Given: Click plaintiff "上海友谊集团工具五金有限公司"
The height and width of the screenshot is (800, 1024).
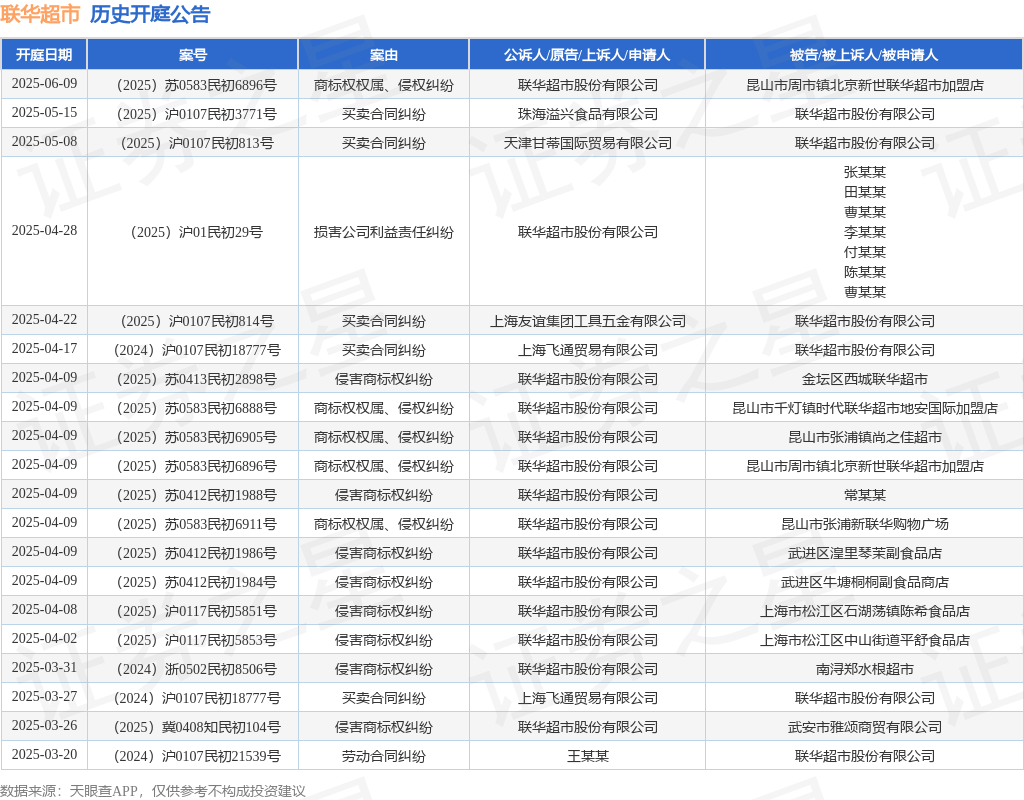Looking at the screenshot, I should coord(588,321).
